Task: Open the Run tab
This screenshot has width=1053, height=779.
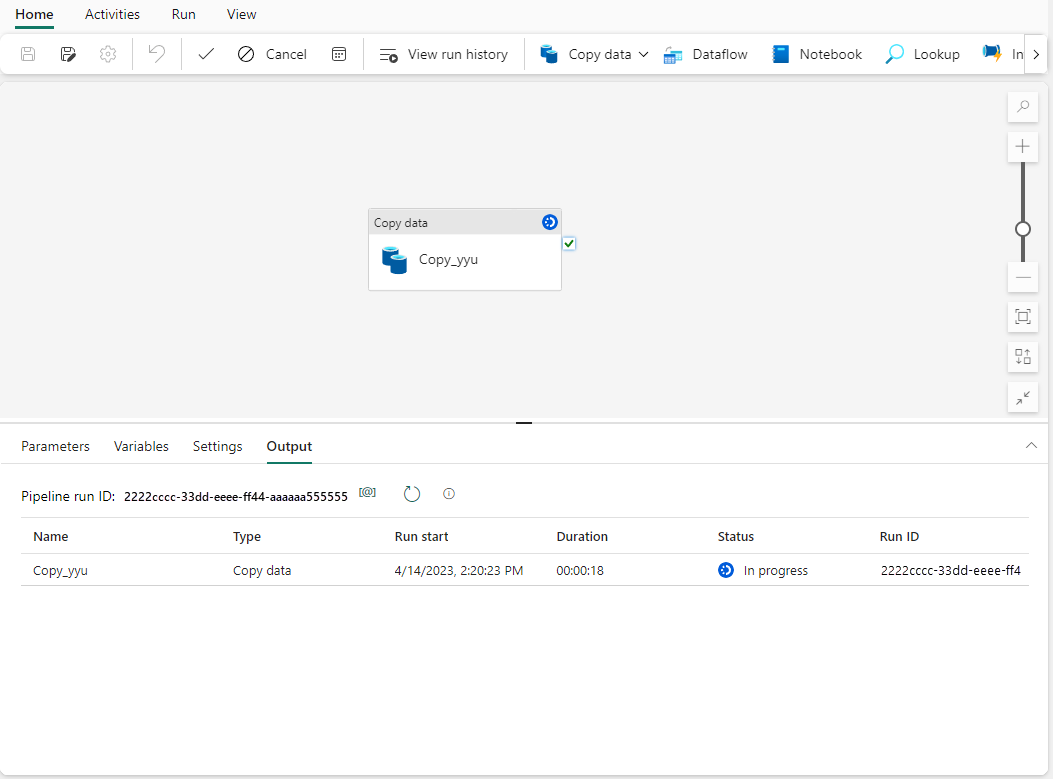Action: pos(183,14)
